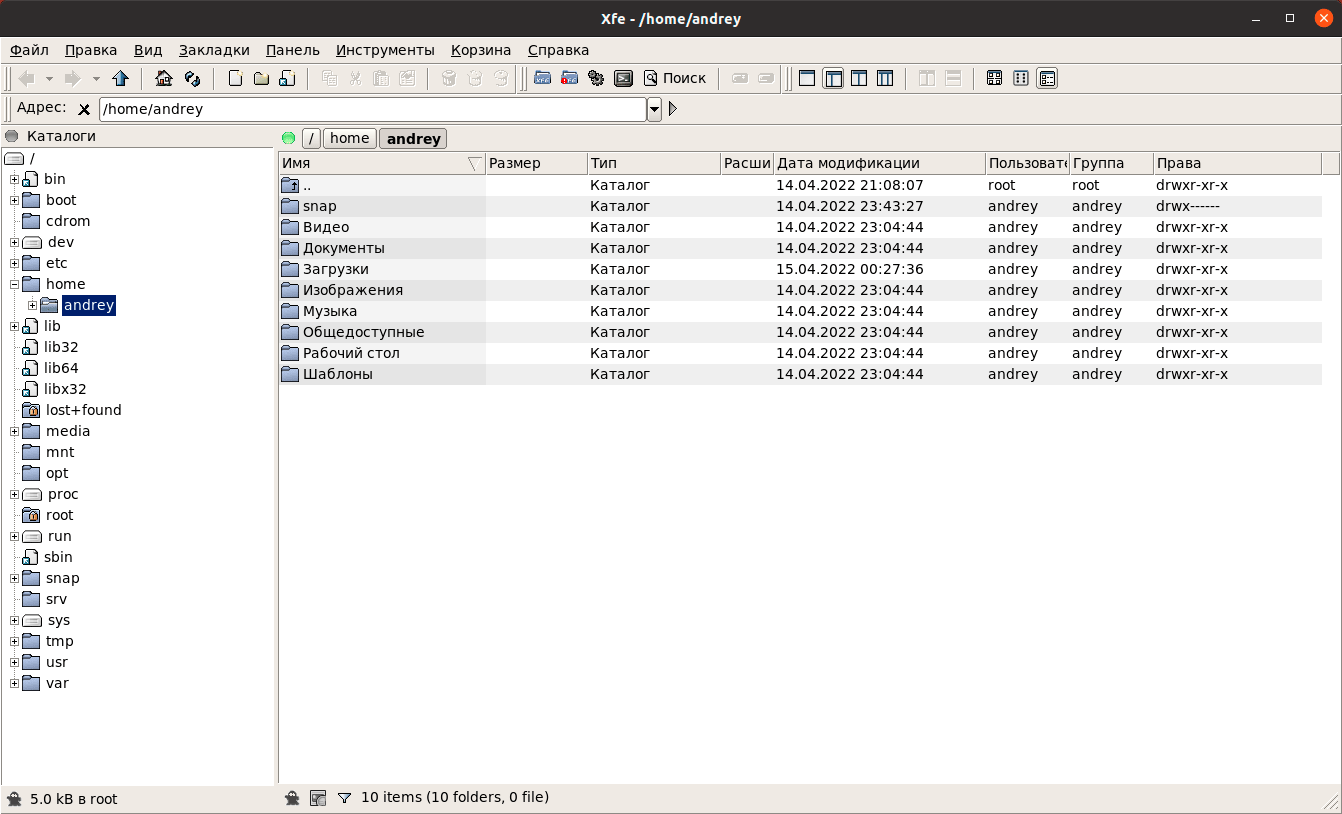This screenshot has width=1342, height=814.
Task: Open the terminal toolbar icon
Action: point(623,78)
